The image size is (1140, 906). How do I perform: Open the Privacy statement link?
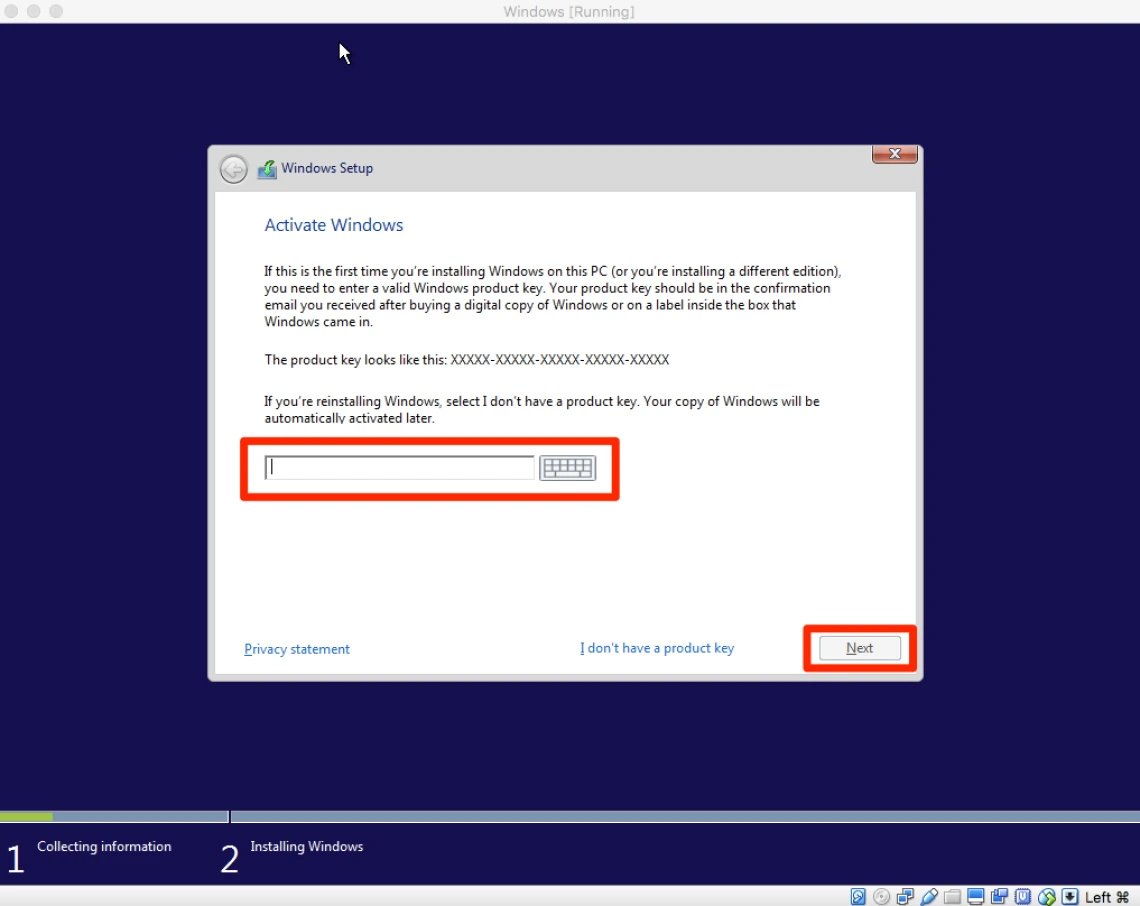297,649
